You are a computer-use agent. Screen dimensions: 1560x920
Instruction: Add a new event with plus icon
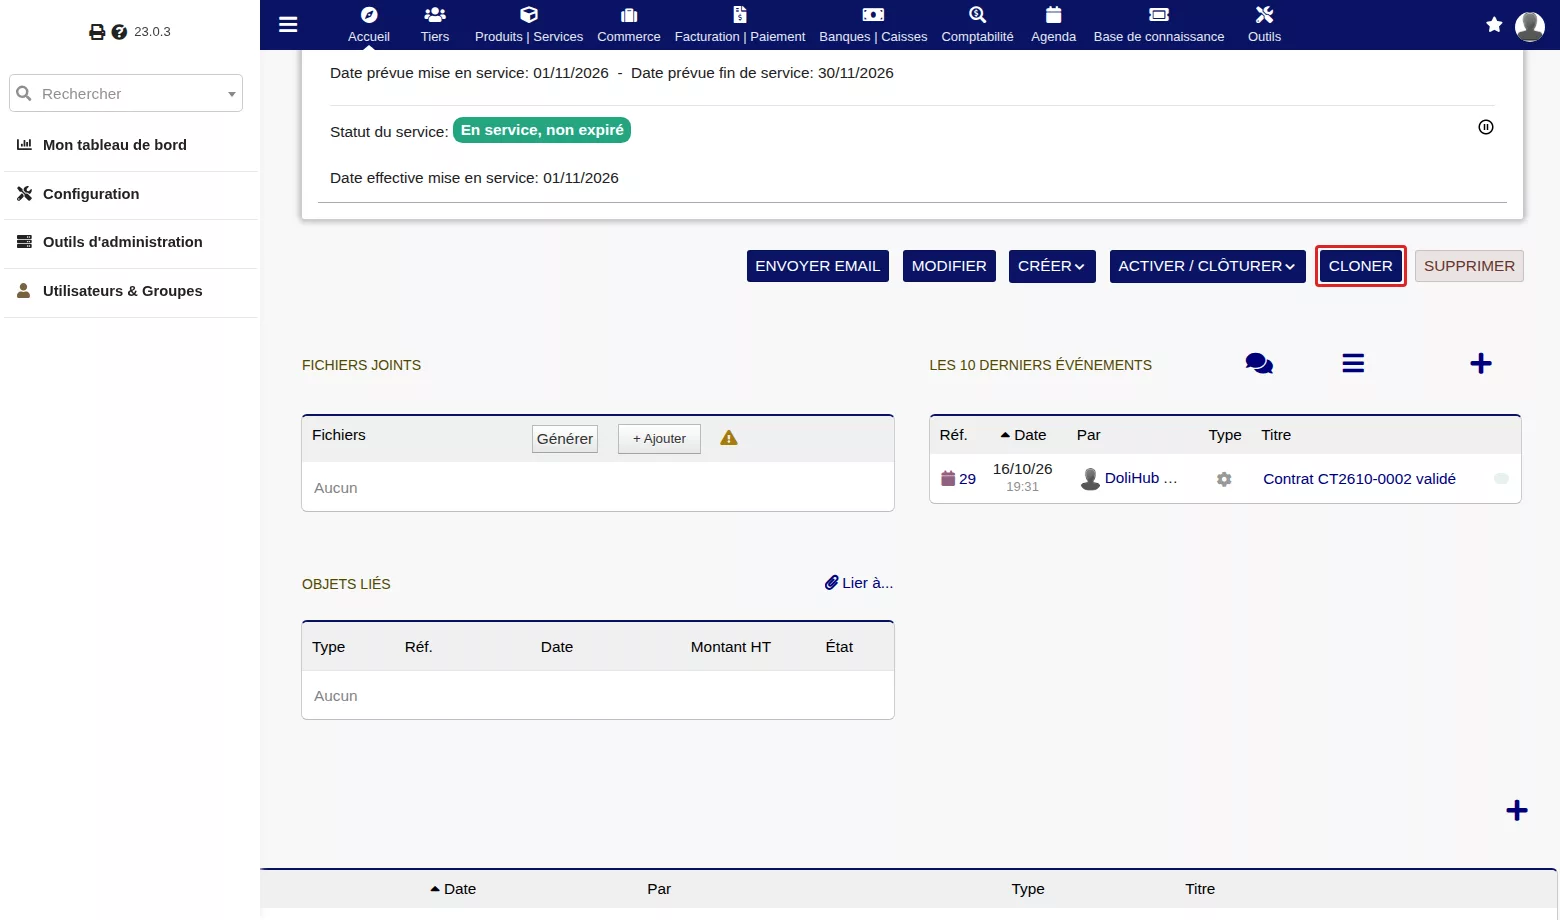click(x=1481, y=364)
